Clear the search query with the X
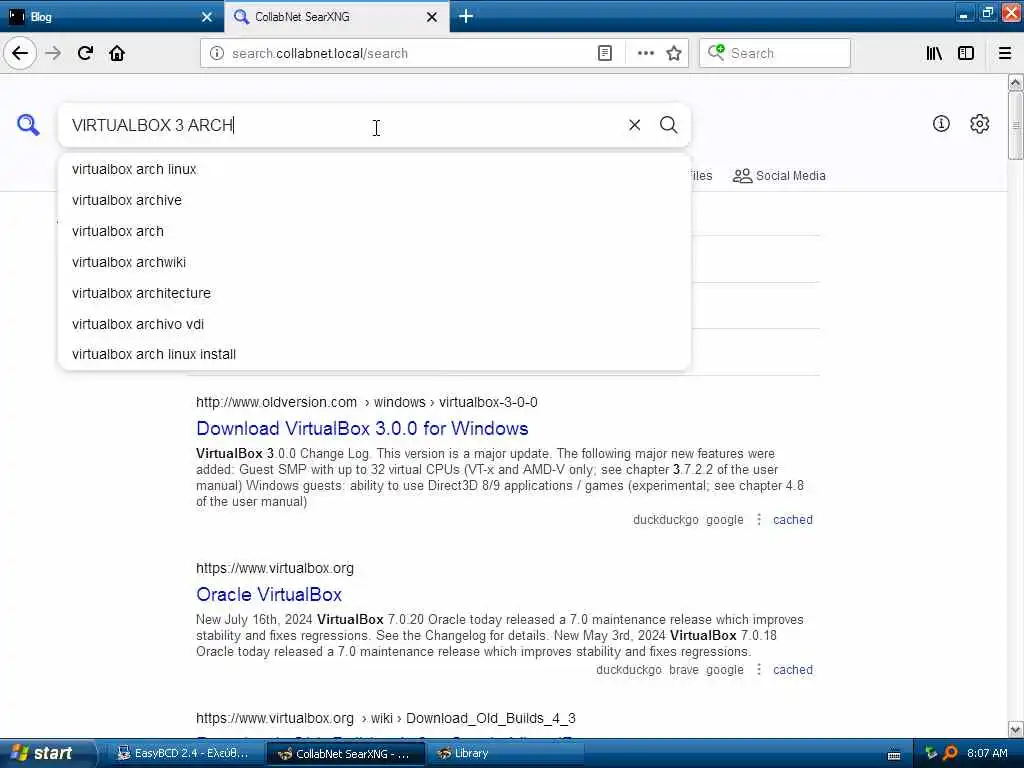 tap(634, 125)
